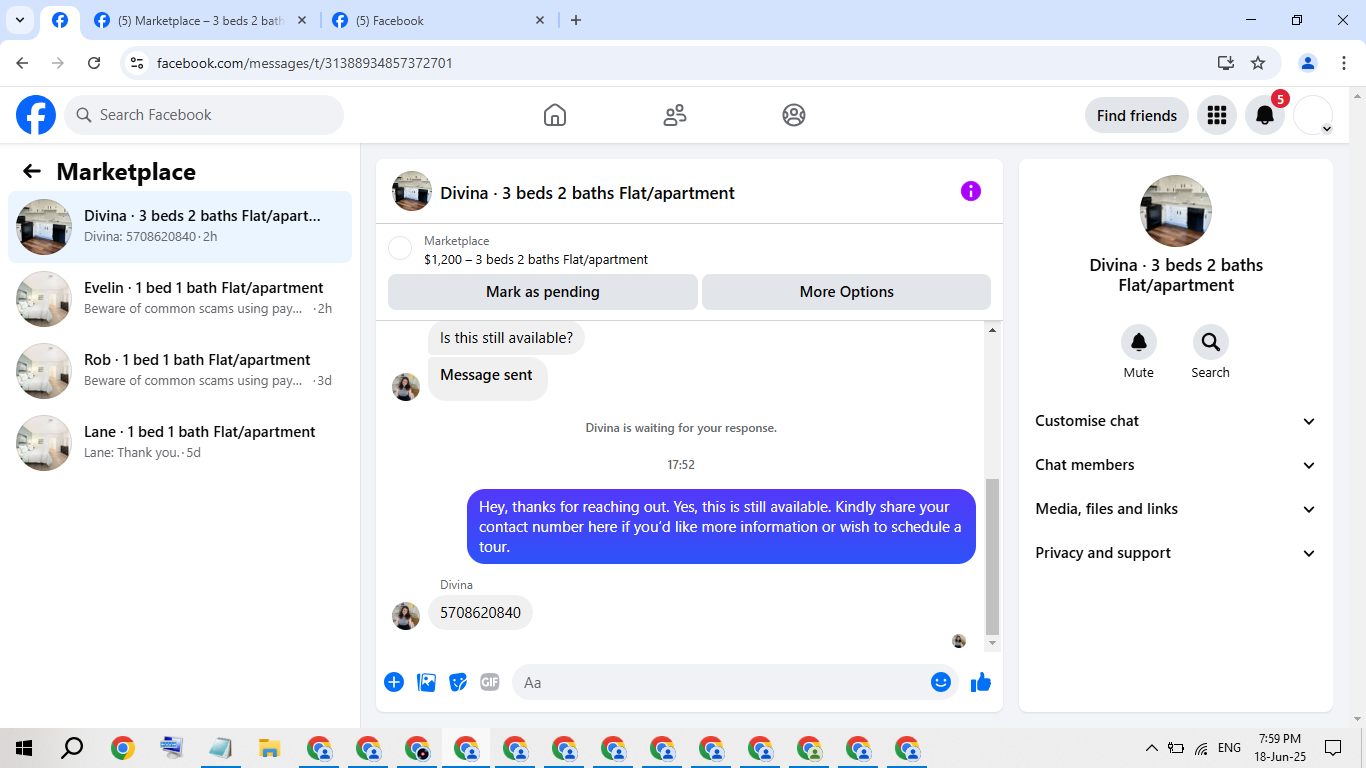Screen dimensions: 1366x768
Task: Click the More Options button
Action: [847, 292]
